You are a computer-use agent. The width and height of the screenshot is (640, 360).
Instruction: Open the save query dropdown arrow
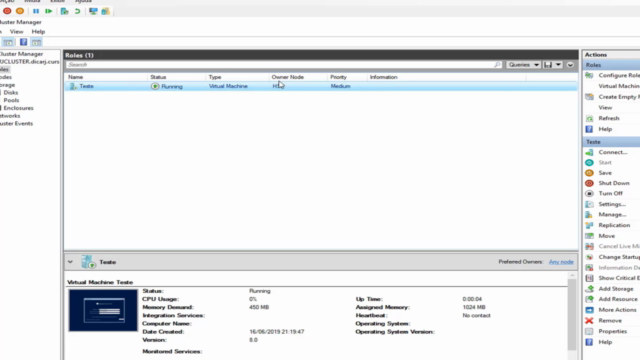point(558,65)
